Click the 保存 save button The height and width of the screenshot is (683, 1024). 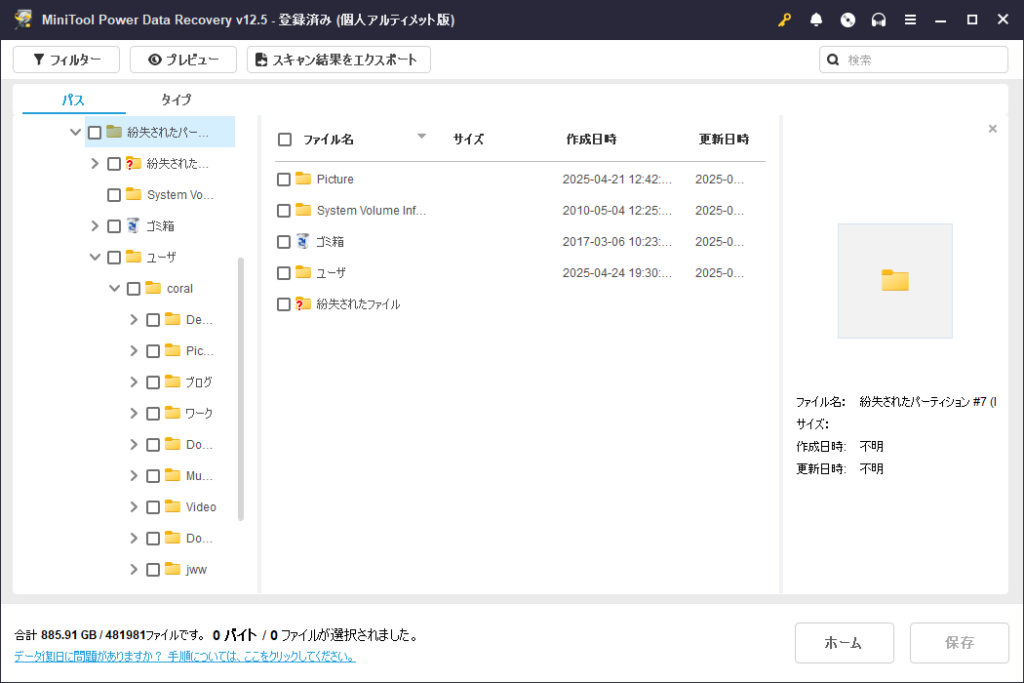[959, 643]
